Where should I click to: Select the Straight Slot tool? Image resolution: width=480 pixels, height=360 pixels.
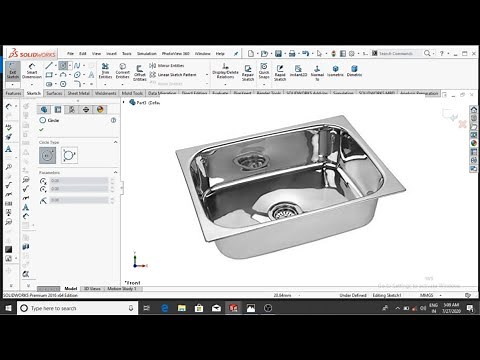(x=49, y=84)
